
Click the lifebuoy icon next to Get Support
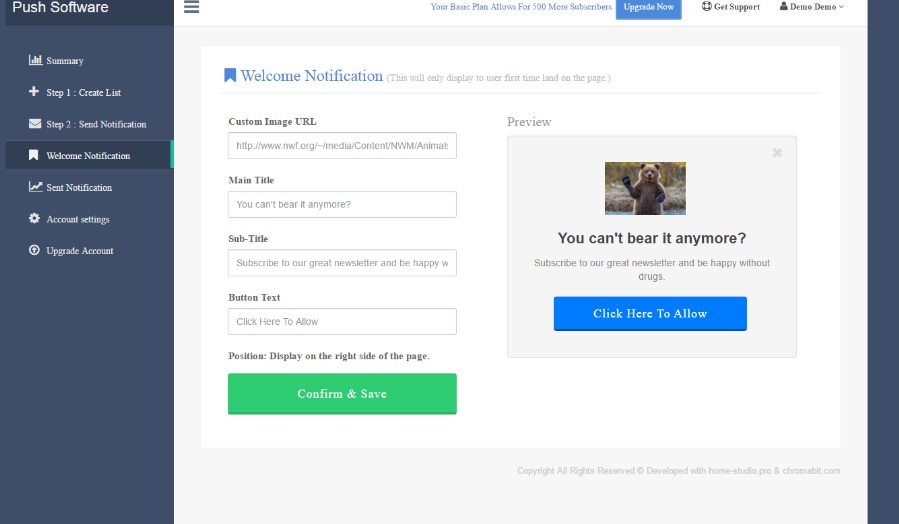[x=707, y=6]
